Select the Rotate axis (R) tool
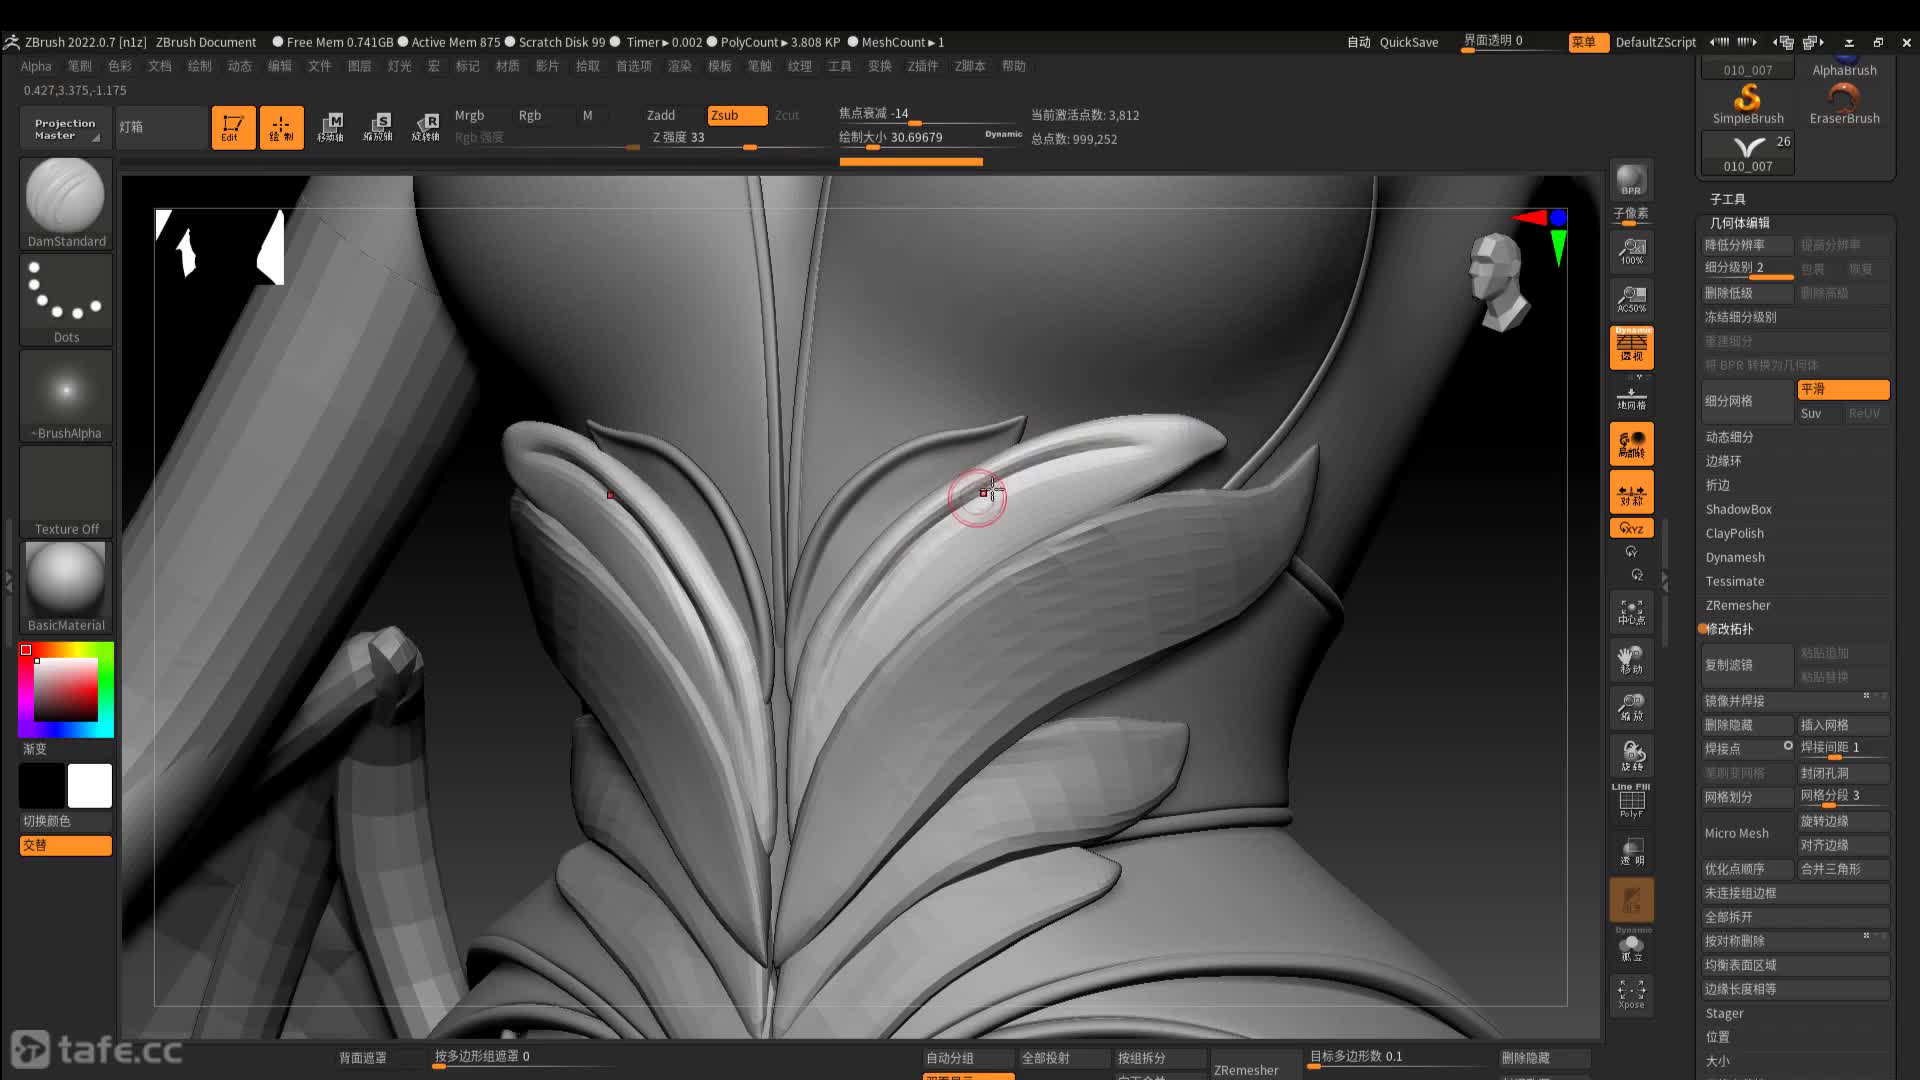The image size is (1920, 1080). click(x=426, y=128)
